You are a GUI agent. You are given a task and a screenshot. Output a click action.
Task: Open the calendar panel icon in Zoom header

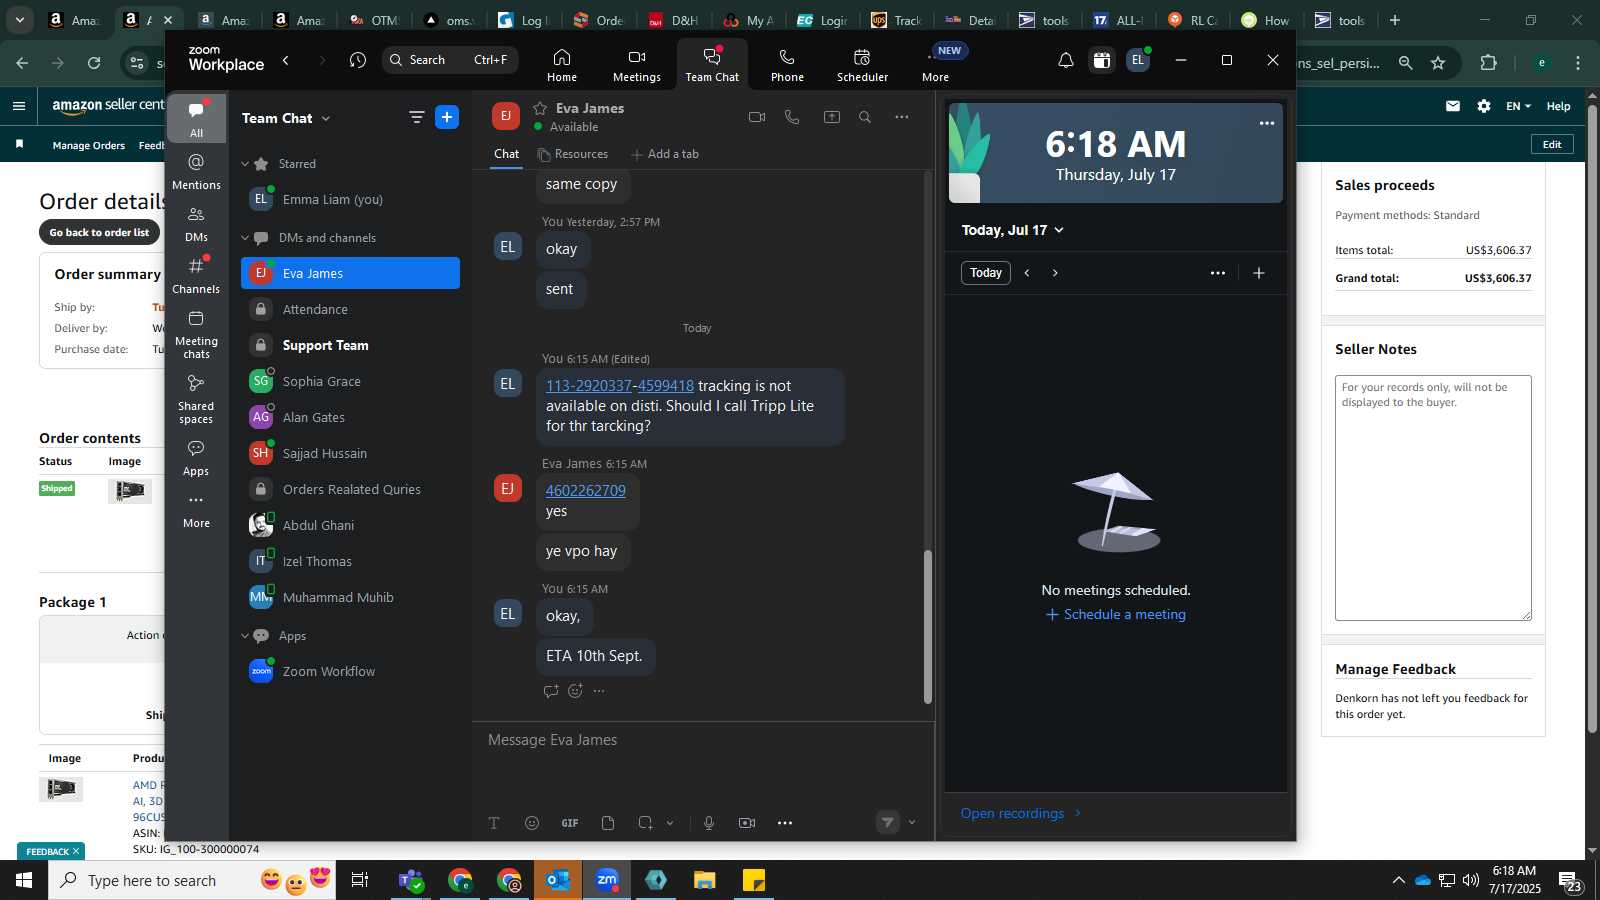(1101, 60)
